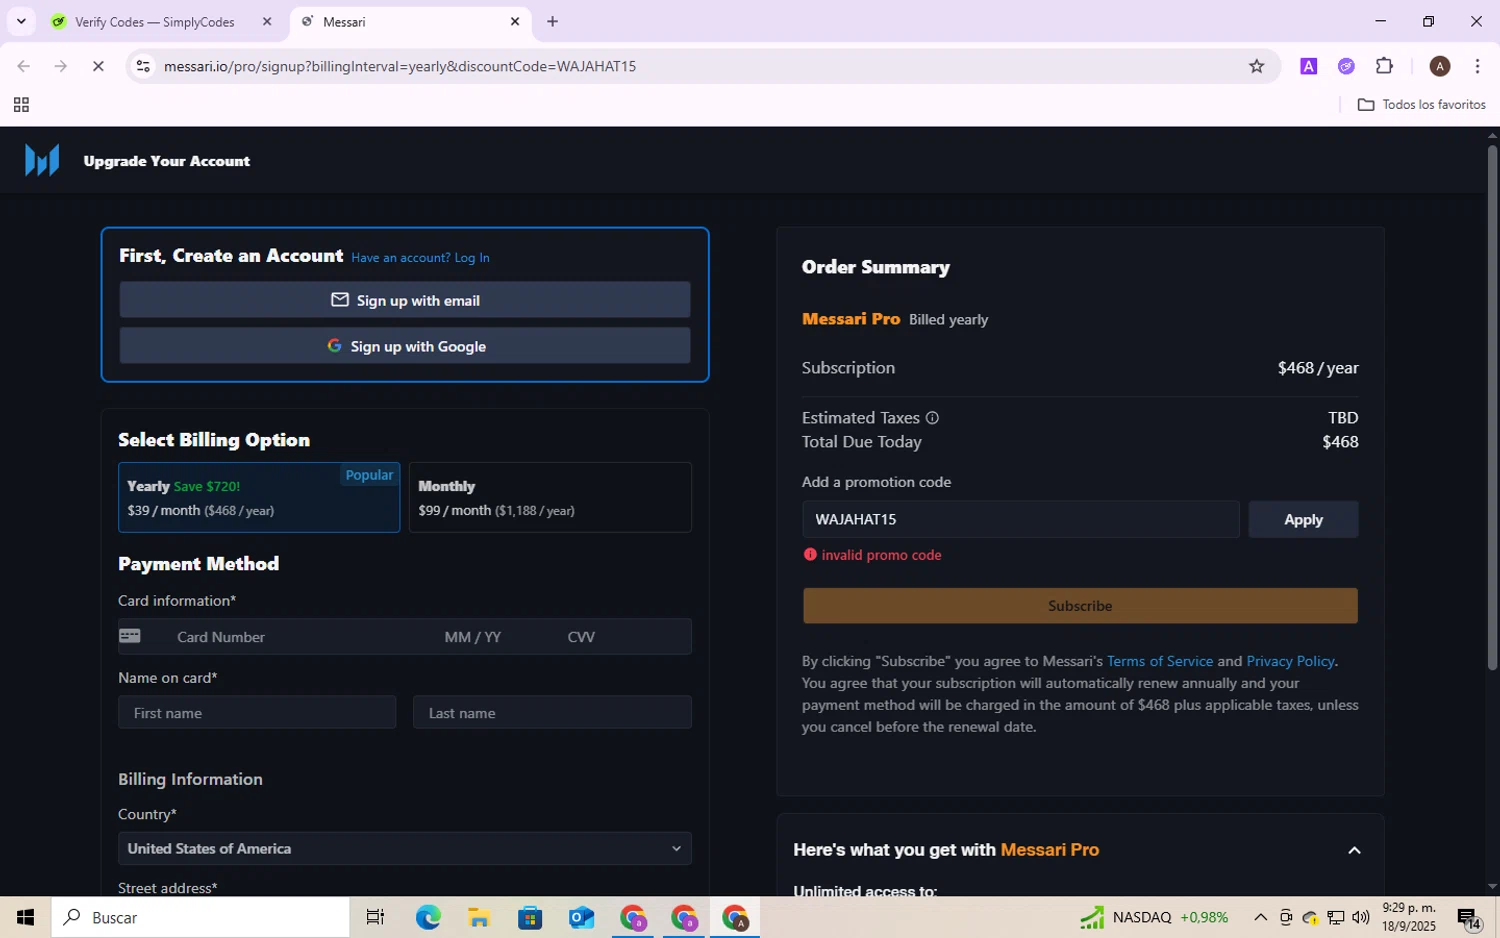Open Windows Start menu
Screen dimensions: 1500x938
tap(25, 917)
